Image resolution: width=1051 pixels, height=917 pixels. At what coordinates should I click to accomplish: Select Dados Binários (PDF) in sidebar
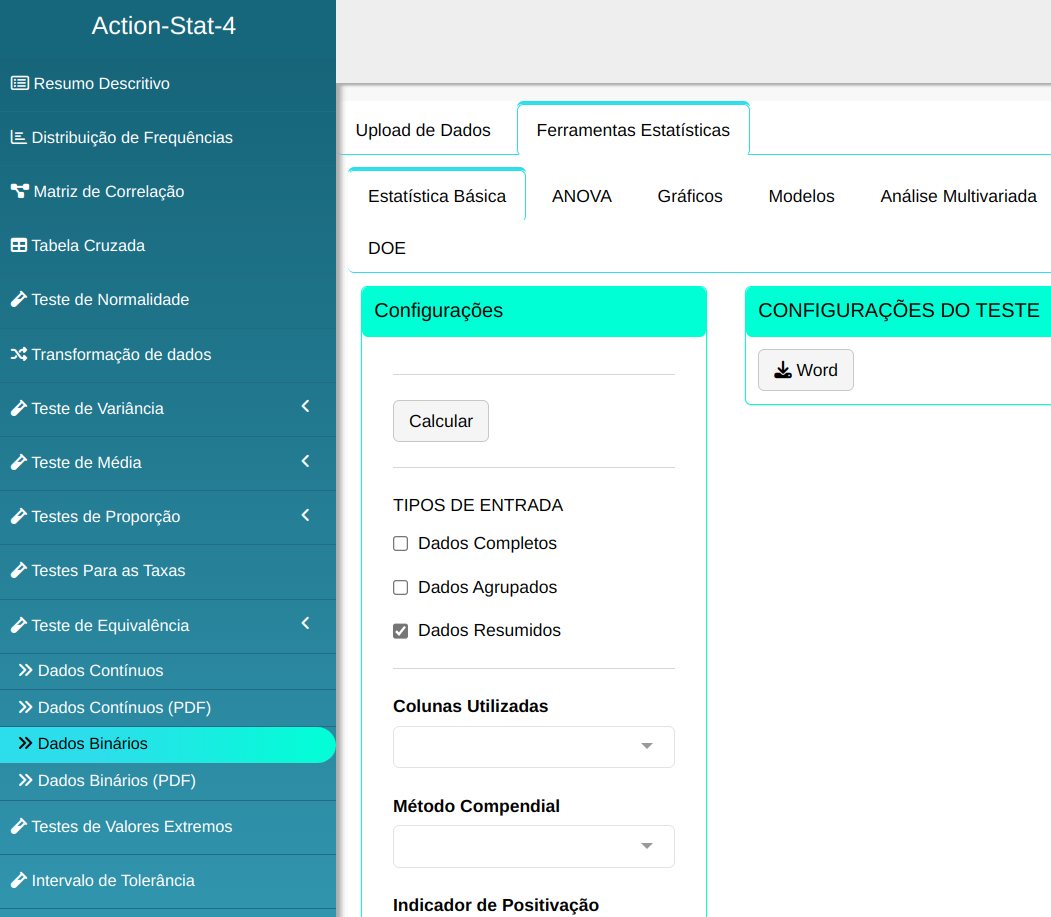point(116,781)
